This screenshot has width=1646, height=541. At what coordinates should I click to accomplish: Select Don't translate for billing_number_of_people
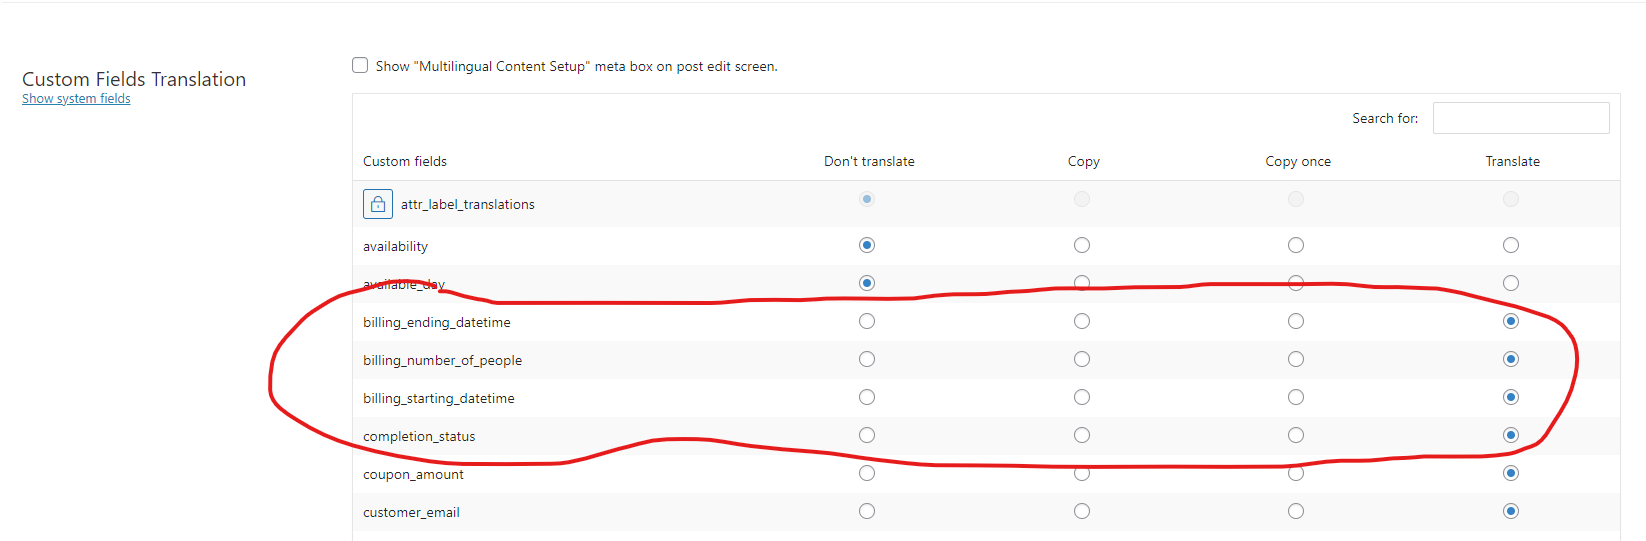tap(867, 359)
